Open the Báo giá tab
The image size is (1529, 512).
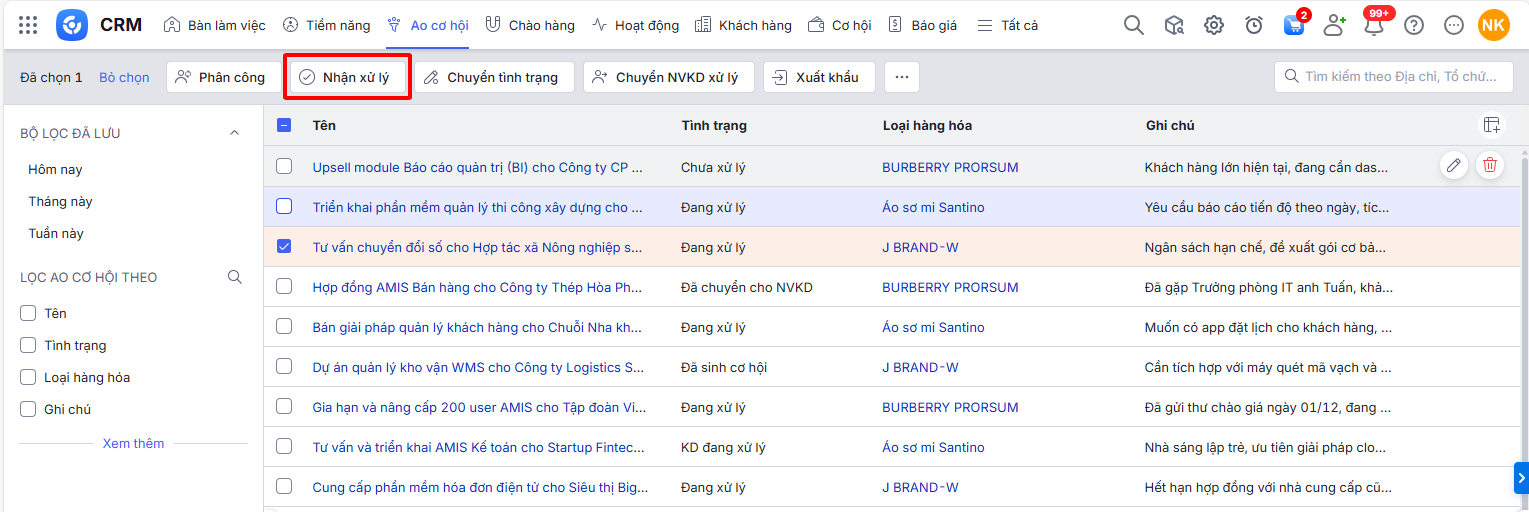point(922,25)
